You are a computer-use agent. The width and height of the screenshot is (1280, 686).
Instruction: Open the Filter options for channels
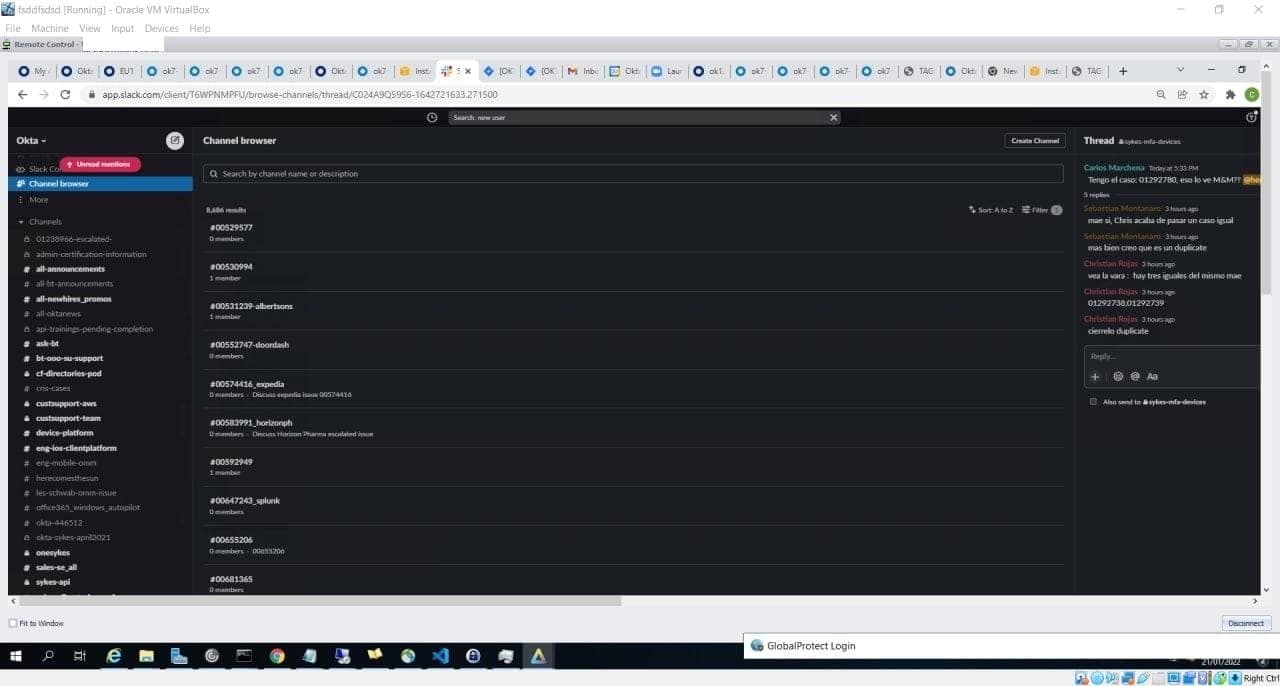1040,210
